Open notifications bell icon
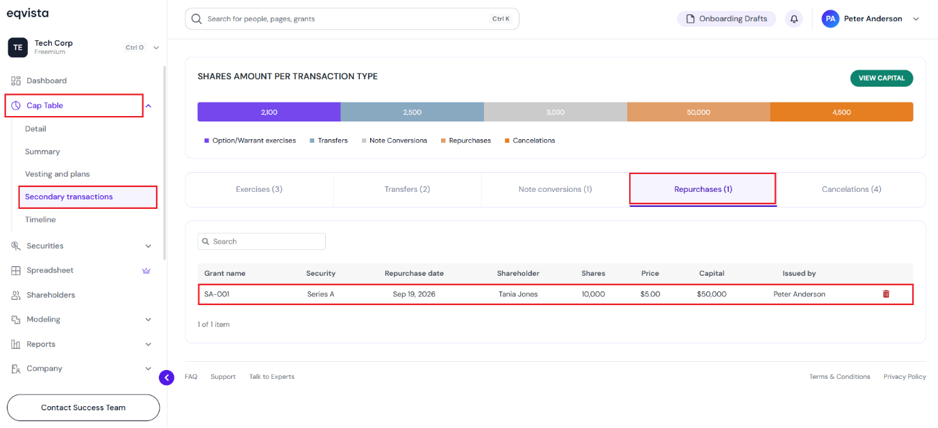The width and height of the screenshot is (938, 428). click(794, 19)
